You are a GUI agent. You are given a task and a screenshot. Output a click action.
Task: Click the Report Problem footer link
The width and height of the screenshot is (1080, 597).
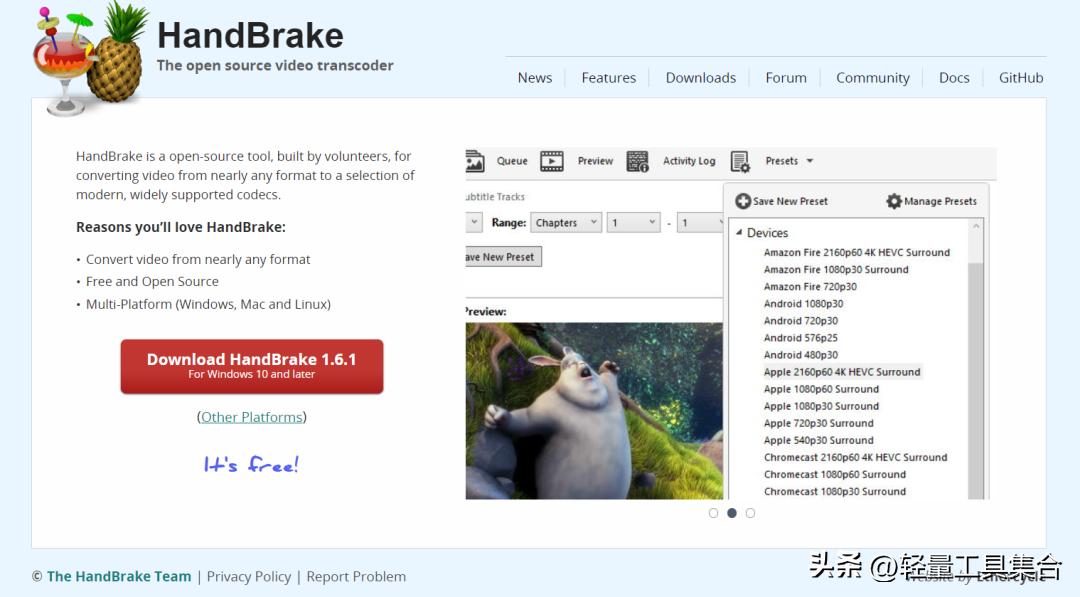pyautogui.click(x=356, y=576)
